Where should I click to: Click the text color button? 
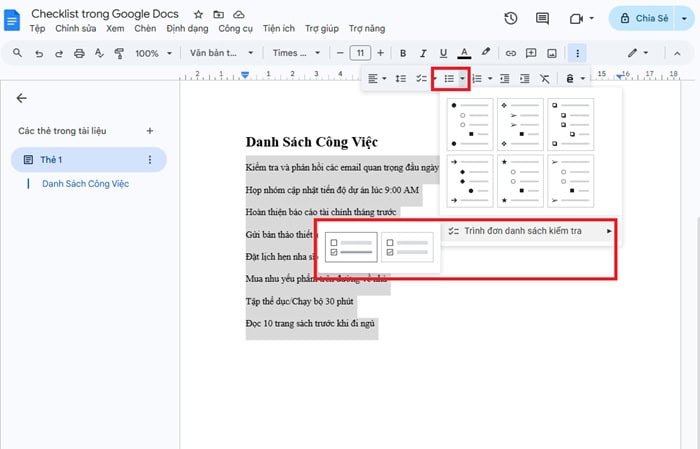pos(464,53)
